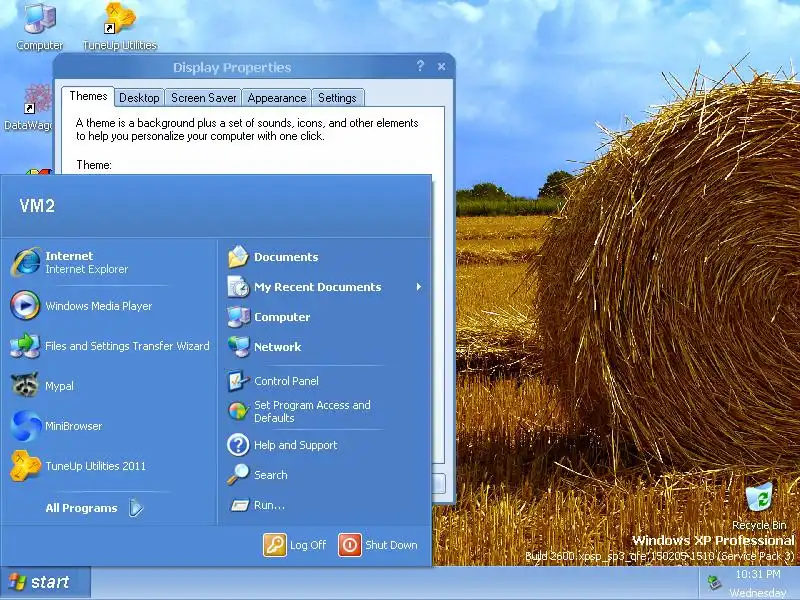Click the red Shut Down icon
Screen dimensions: 800x600
click(349, 545)
